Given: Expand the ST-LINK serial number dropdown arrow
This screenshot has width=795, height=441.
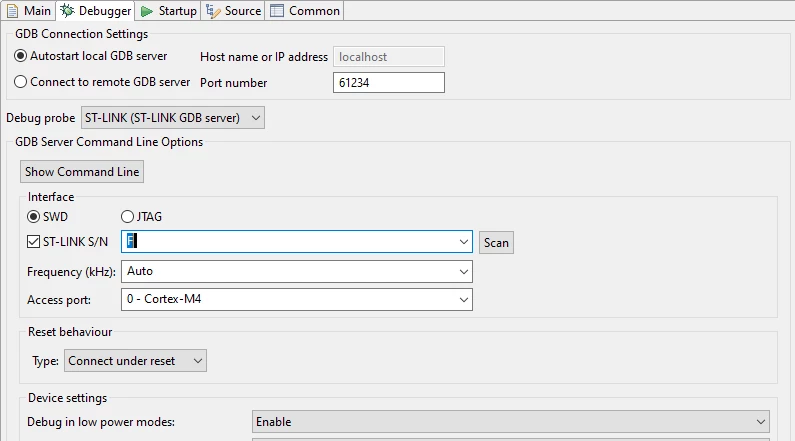Looking at the screenshot, I should click(463, 242).
